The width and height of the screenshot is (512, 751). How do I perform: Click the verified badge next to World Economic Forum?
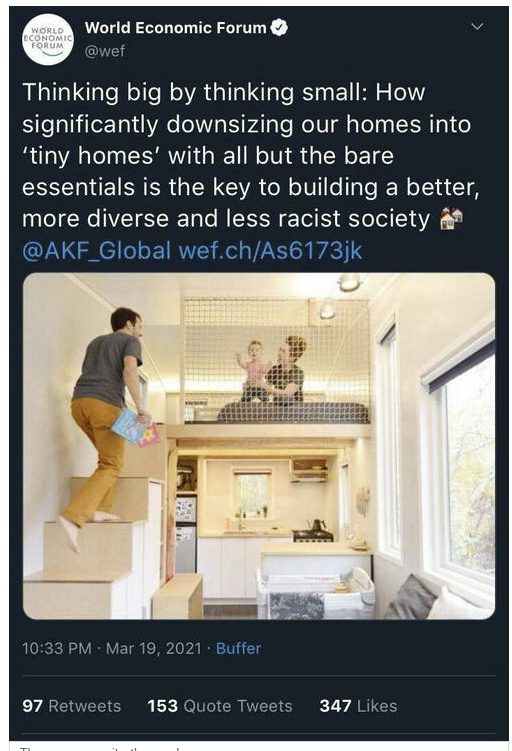click(279, 27)
